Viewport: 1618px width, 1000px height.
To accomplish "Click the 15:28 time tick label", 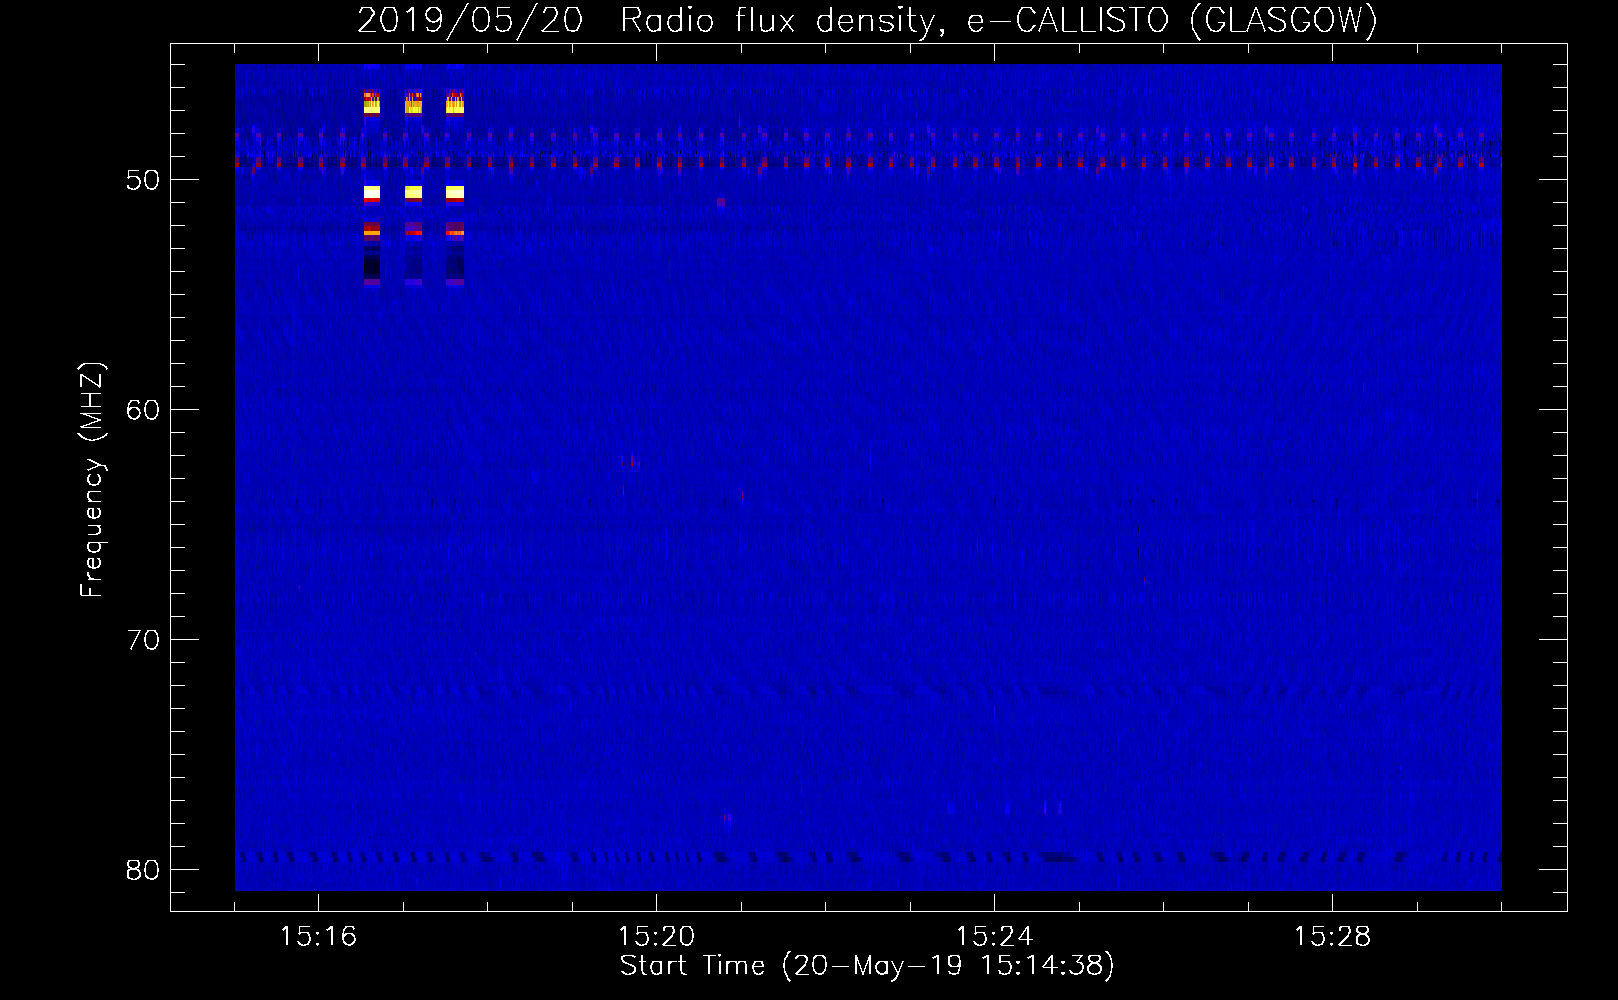I will click(1332, 936).
